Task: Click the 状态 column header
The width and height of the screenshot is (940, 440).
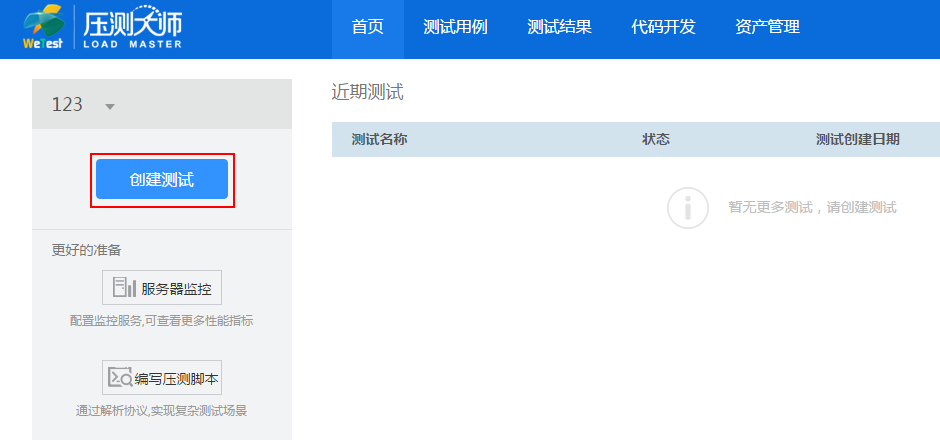Action: [x=656, y=140]
